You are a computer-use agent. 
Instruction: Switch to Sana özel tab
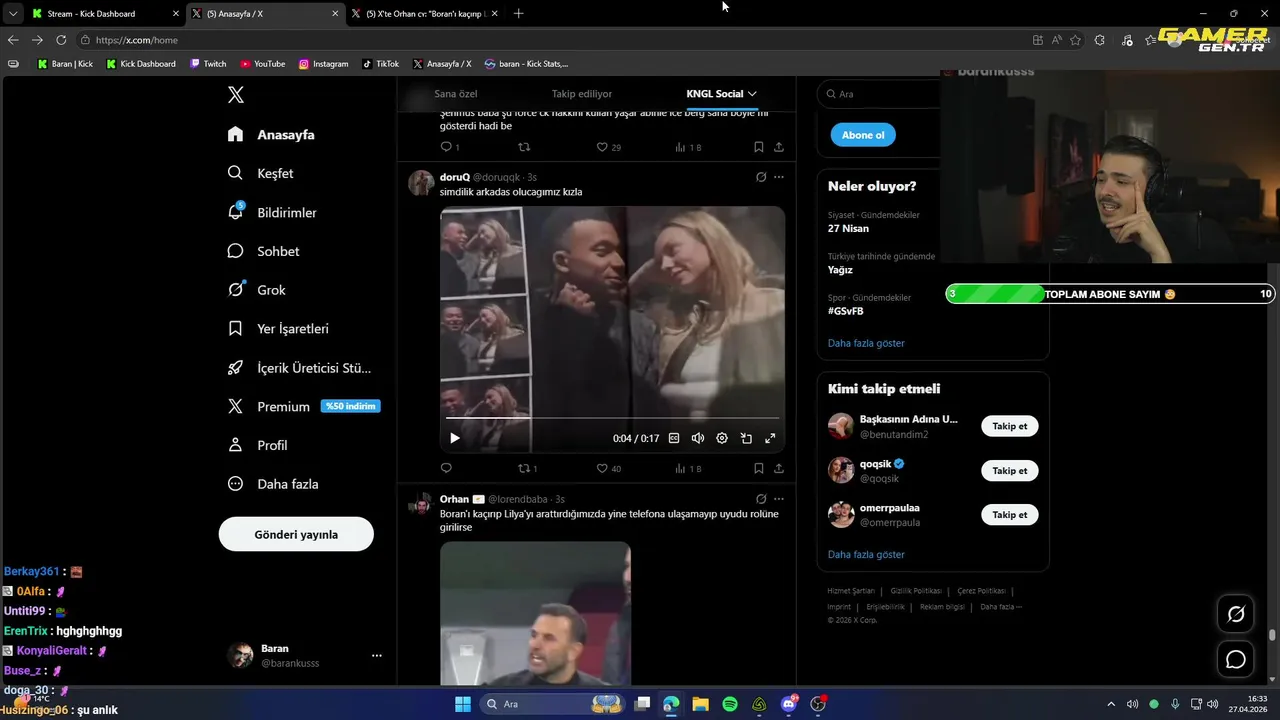[x=456, y=94]
